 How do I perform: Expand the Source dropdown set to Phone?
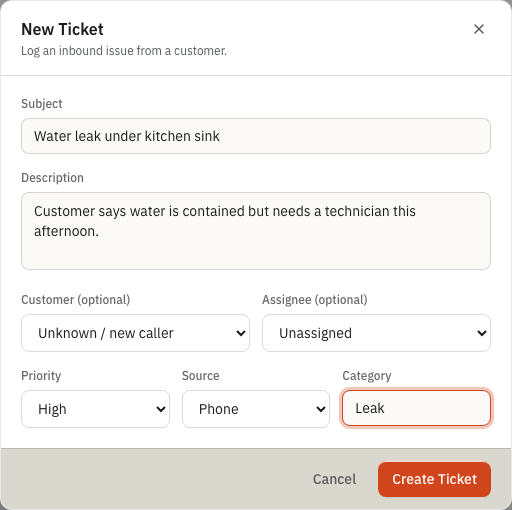tap(256, 409)
